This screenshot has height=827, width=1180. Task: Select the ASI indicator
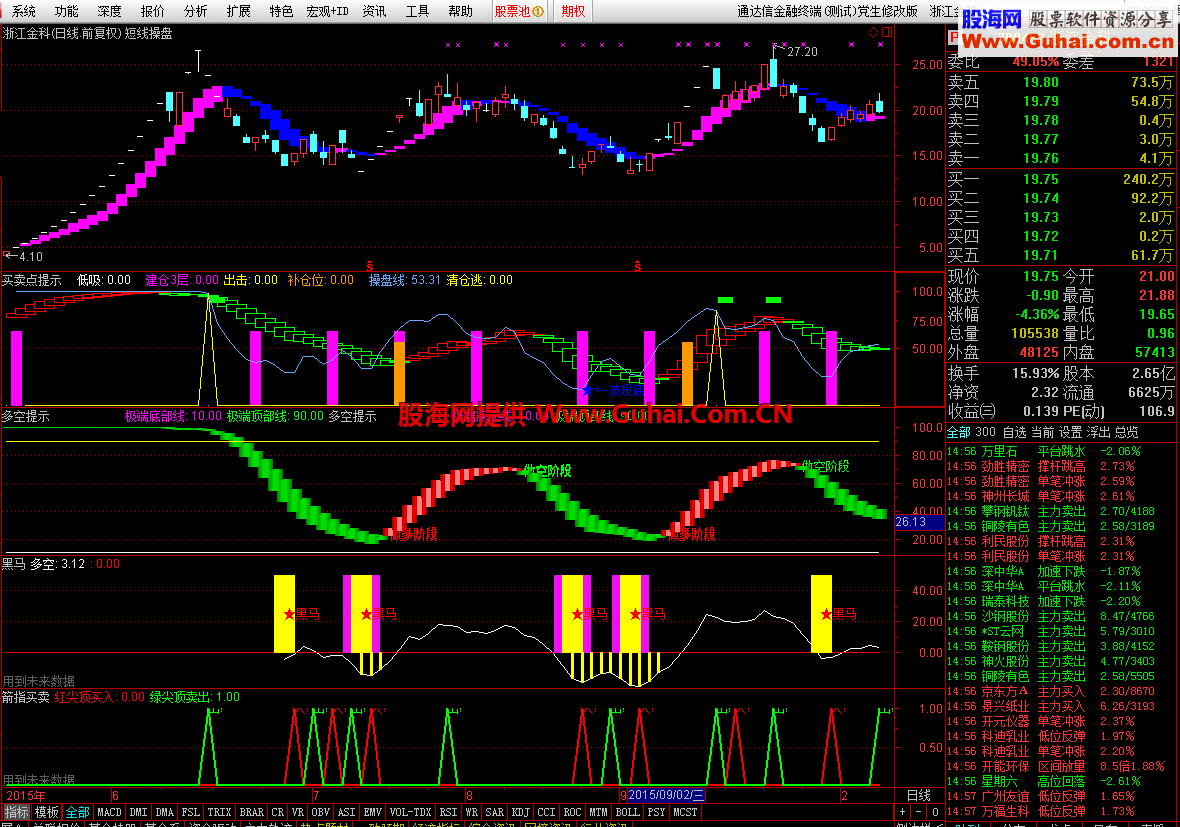tap(346, 812)
